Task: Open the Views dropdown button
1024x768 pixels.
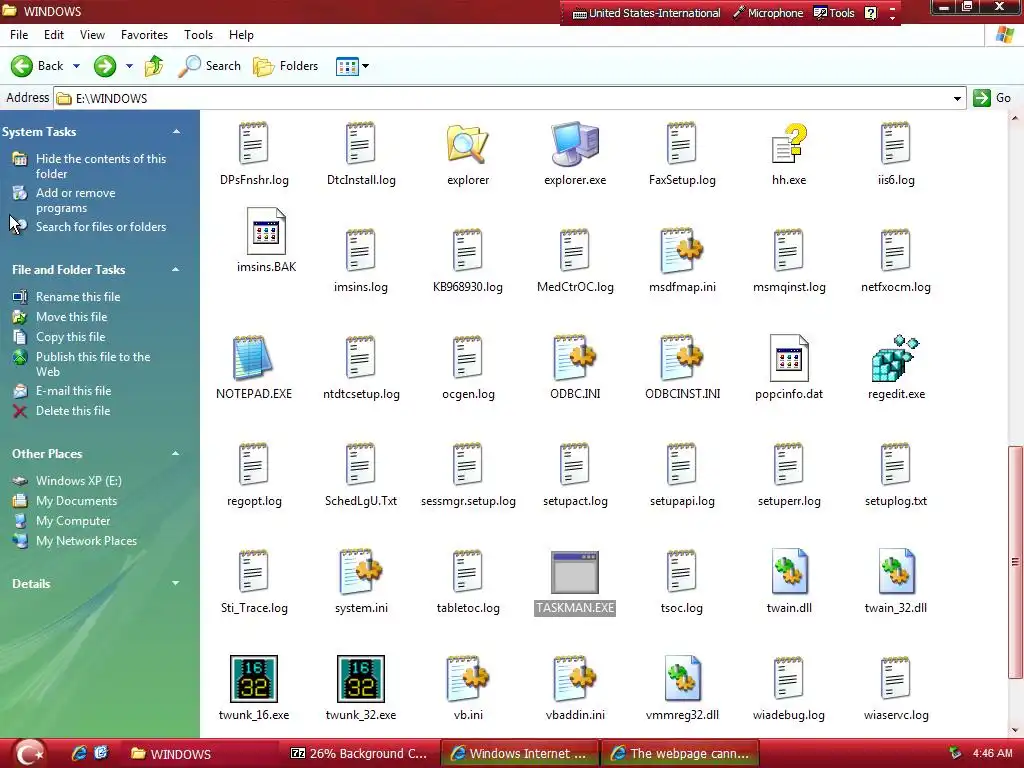Action: click(352, 66)
